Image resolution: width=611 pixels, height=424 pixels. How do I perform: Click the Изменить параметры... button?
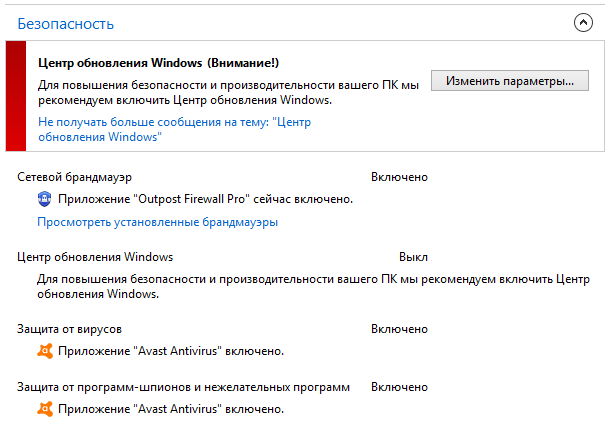[510, 81]
